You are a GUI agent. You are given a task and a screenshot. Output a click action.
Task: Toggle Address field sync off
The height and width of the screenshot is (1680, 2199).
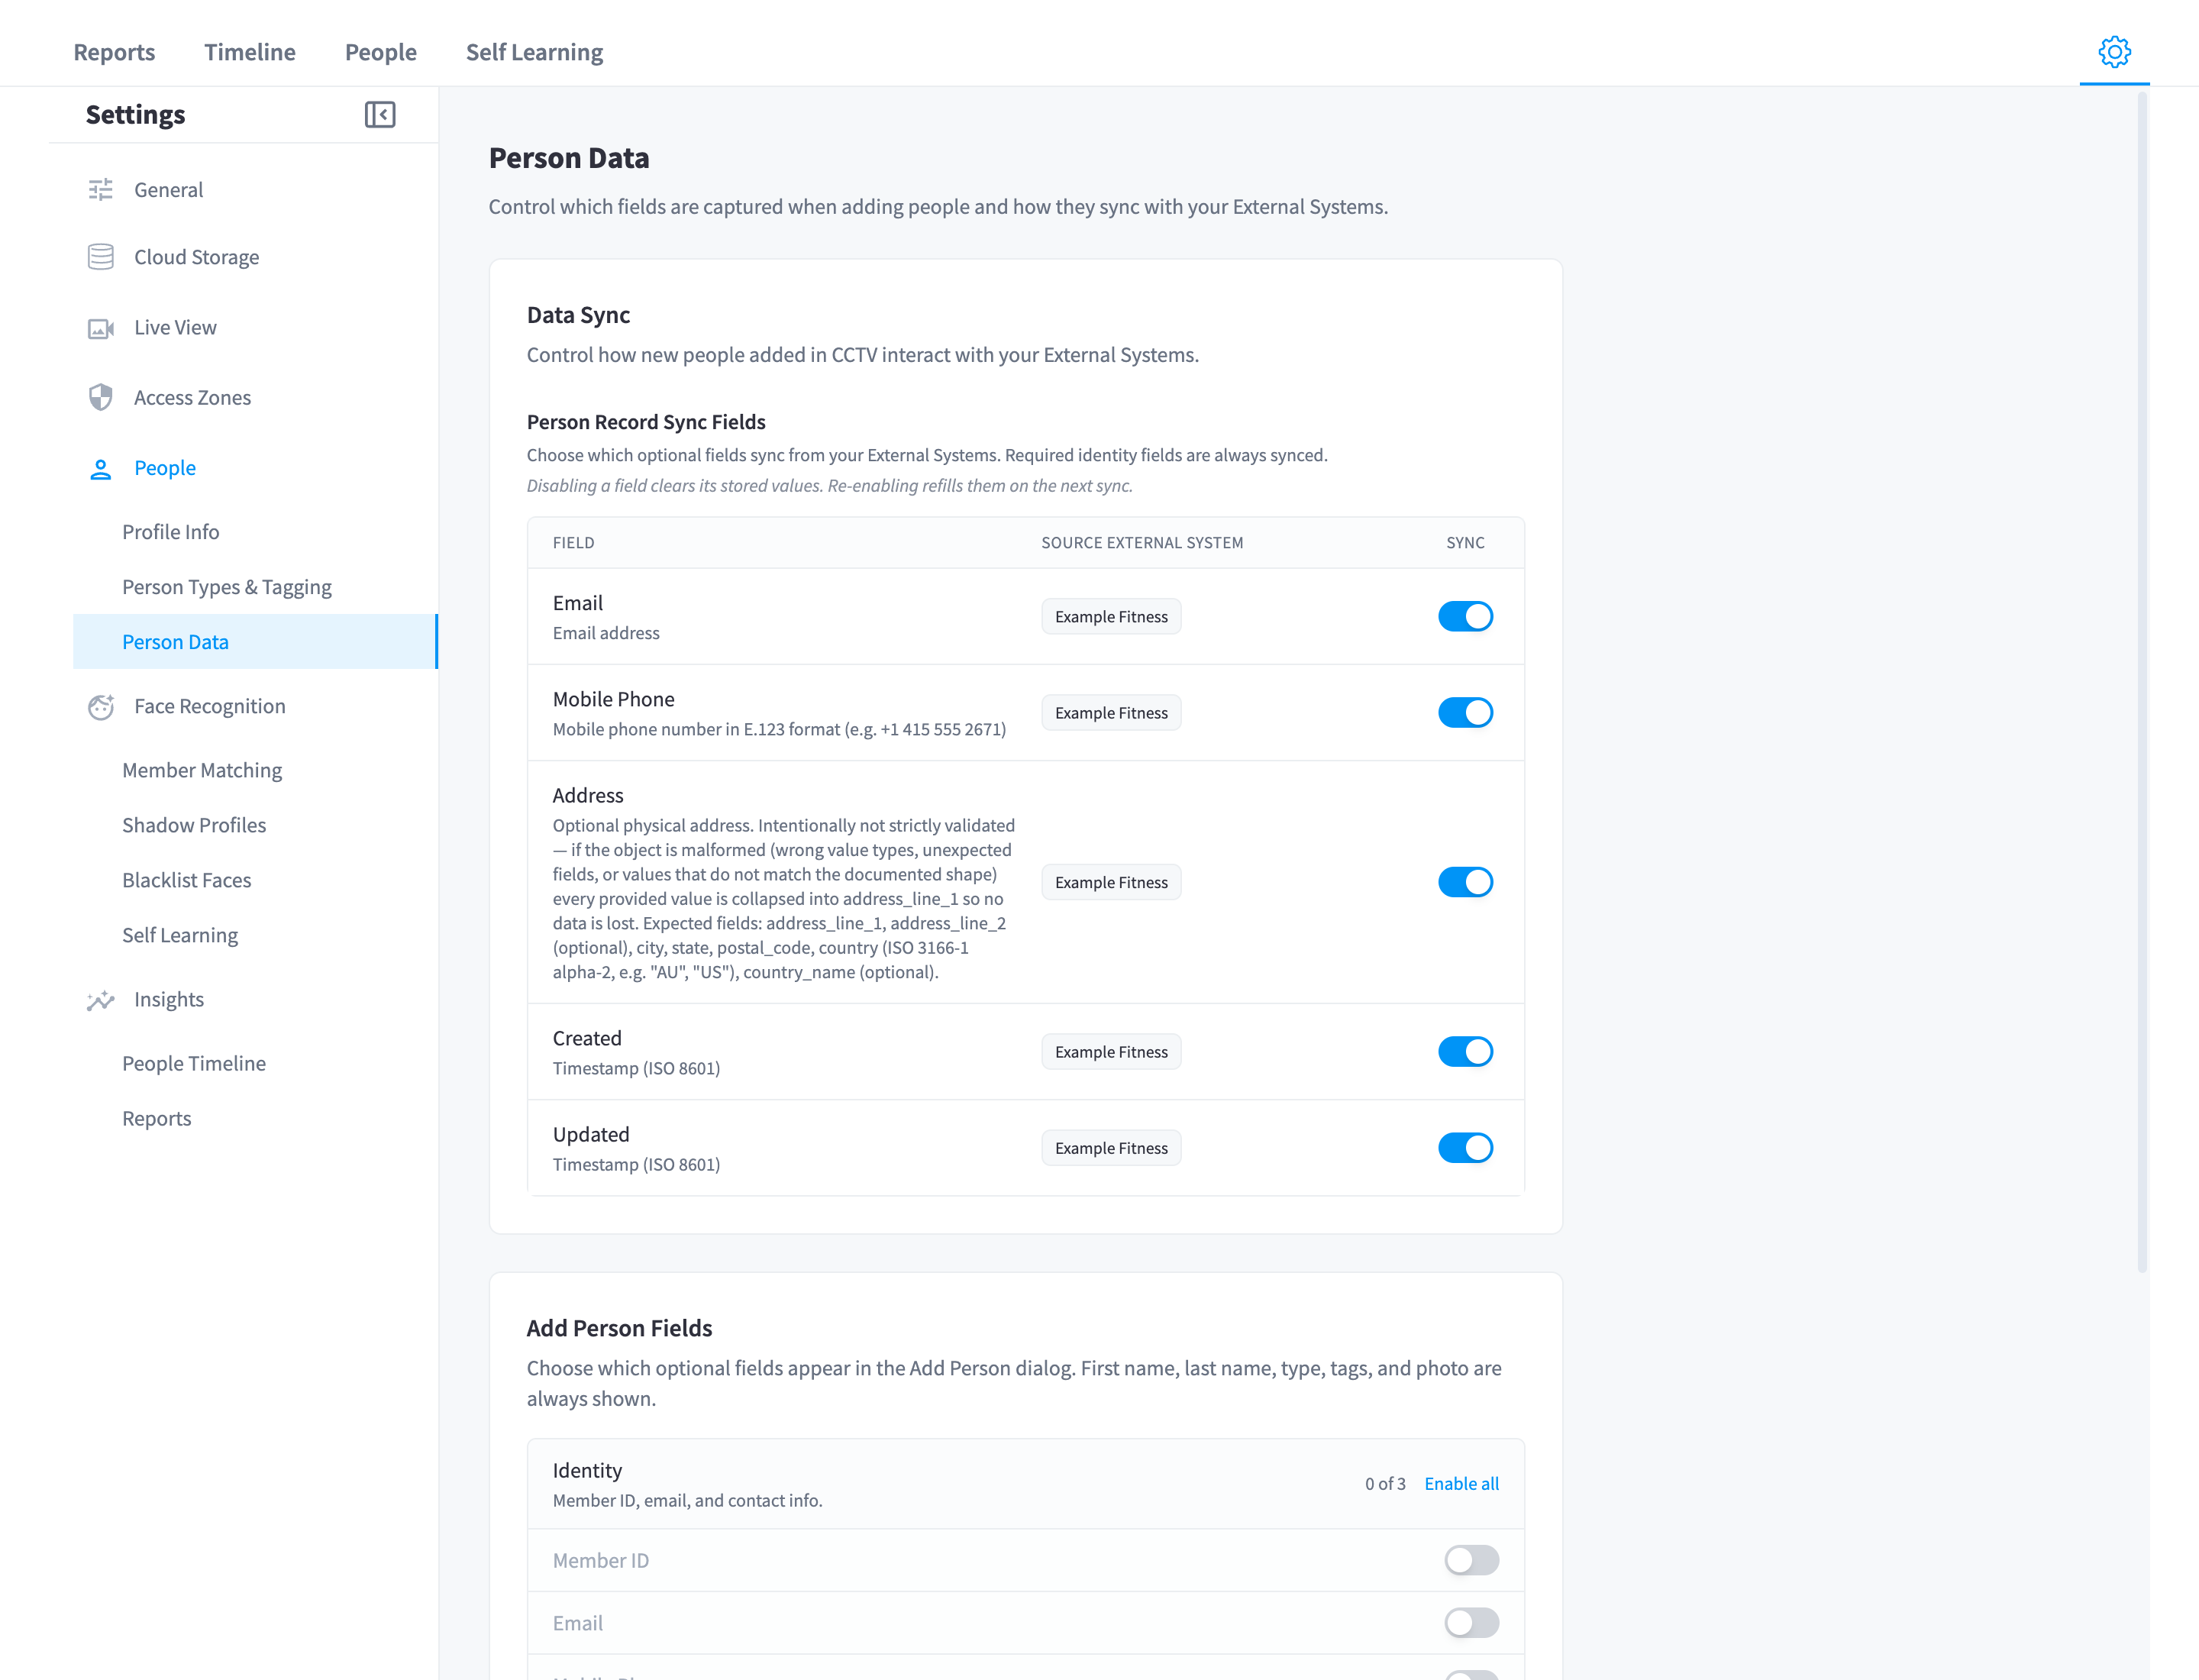(1465, 882)
